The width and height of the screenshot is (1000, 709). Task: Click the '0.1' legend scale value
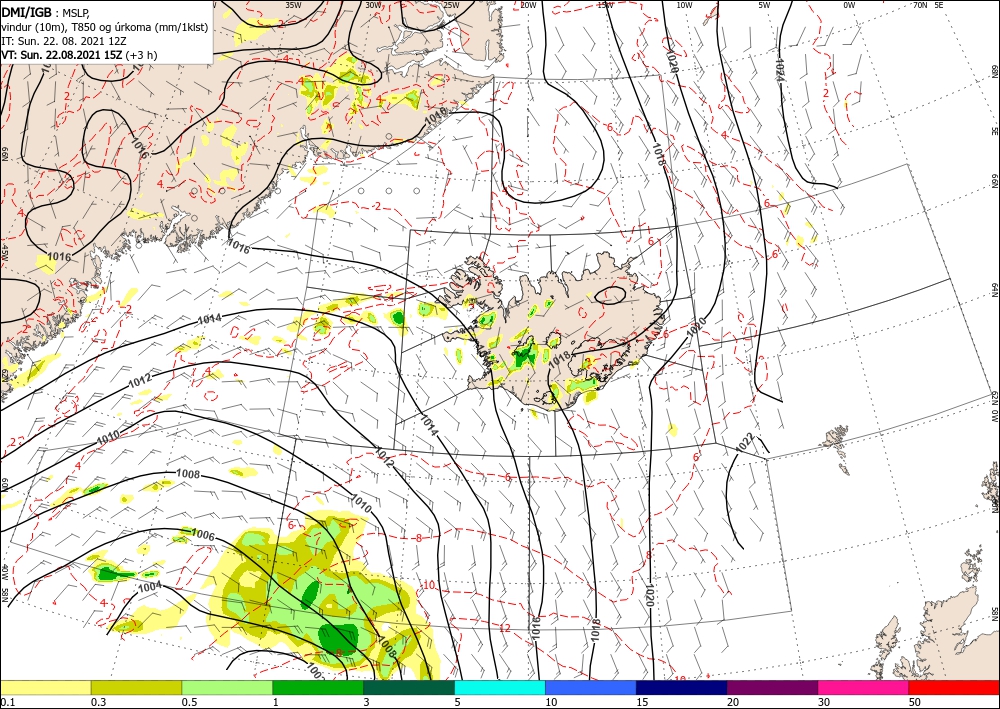[6, 702]
